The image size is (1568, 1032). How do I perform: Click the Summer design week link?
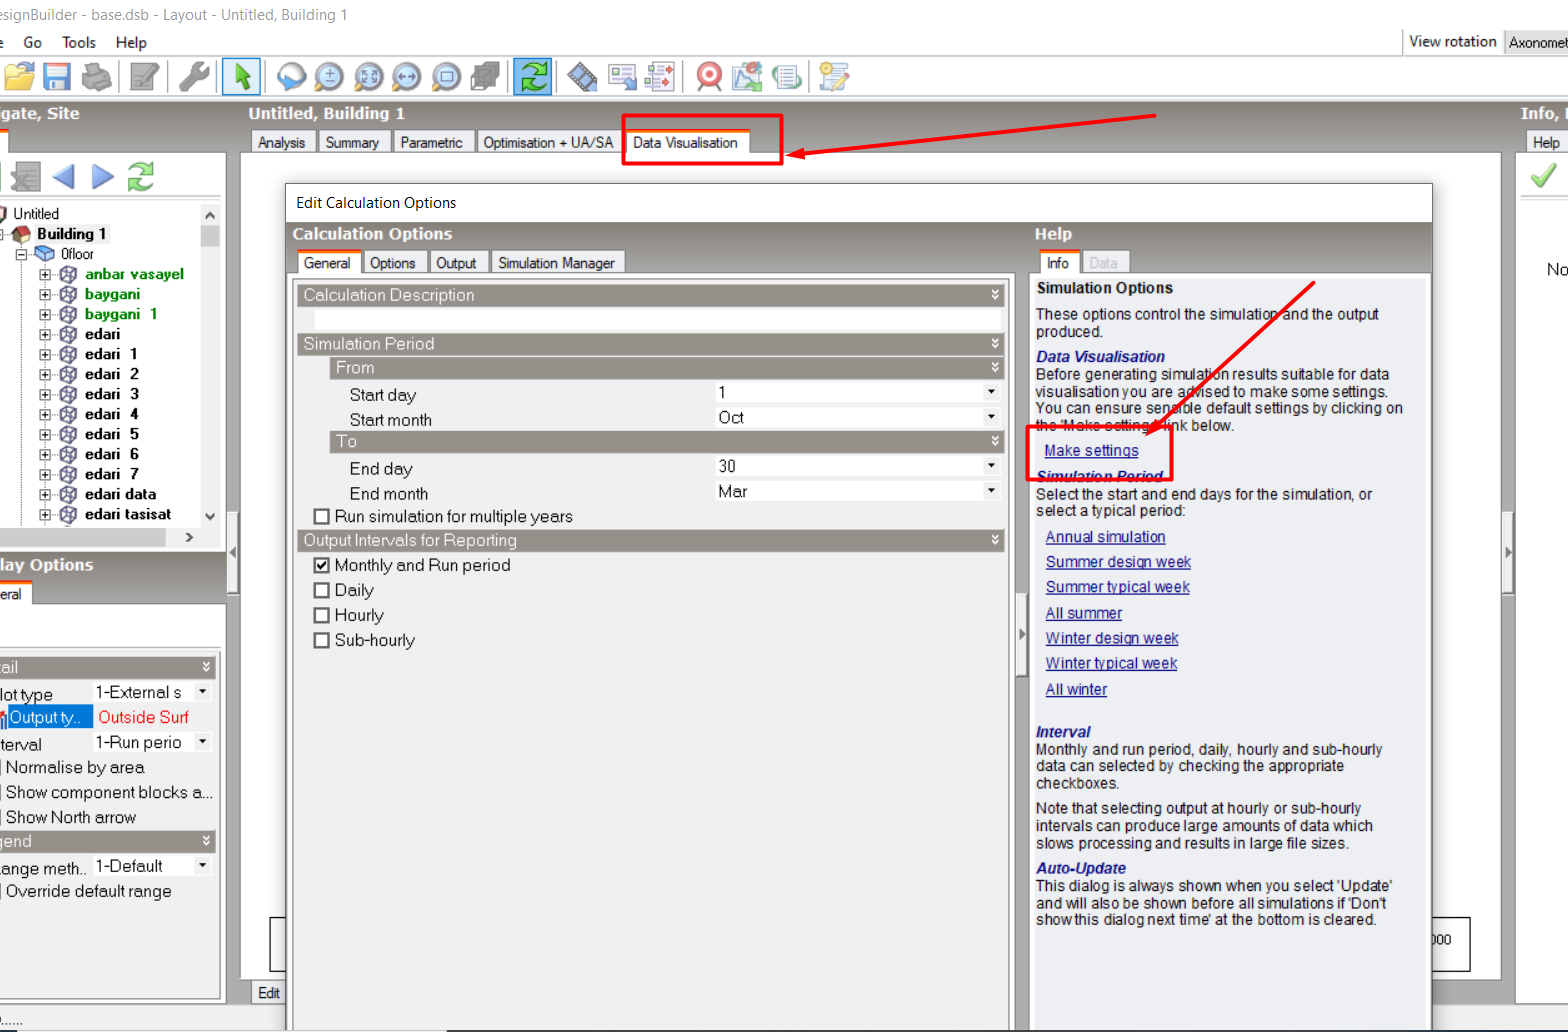[x=1118, y=562]
